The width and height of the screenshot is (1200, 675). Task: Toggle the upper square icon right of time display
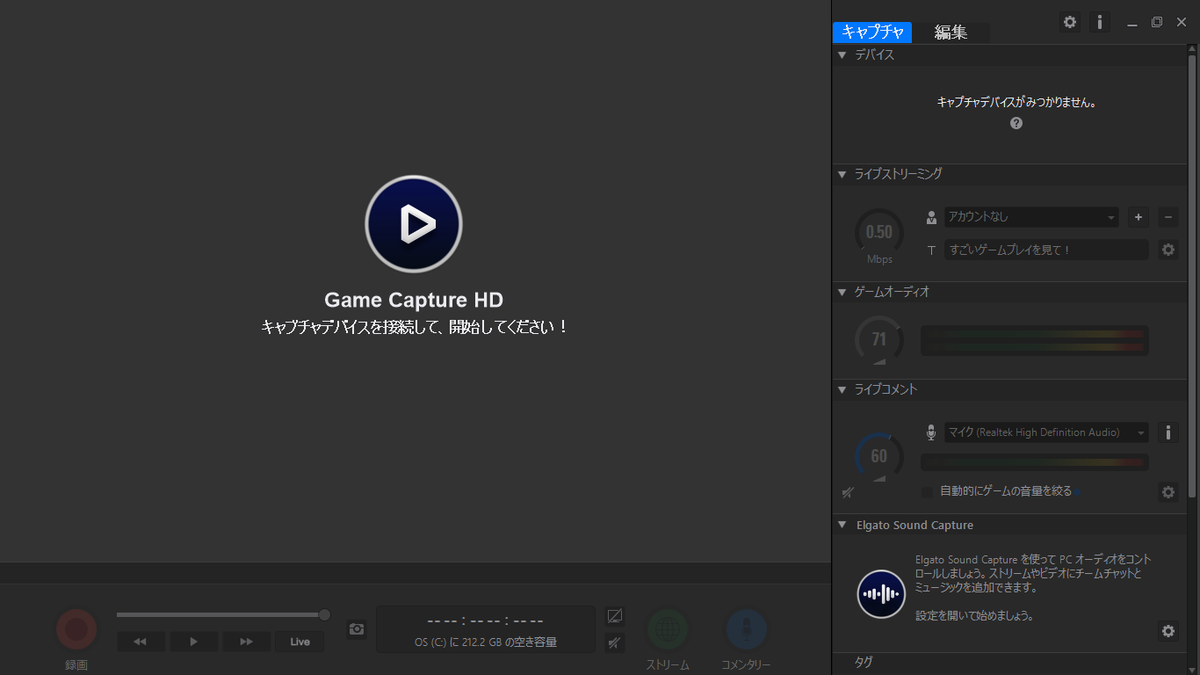click(x=615, y=616)
